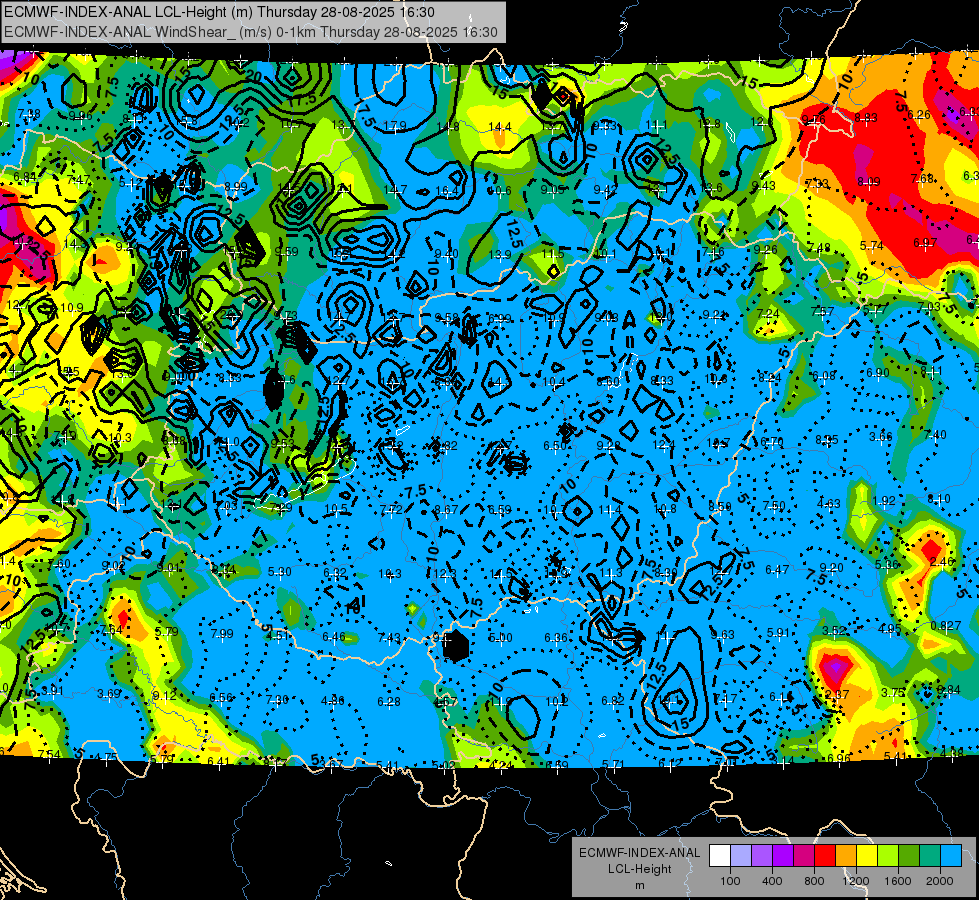Click the 3.52 wind shear value
This screenshot has width=979, height=900.
click(834, 631)
